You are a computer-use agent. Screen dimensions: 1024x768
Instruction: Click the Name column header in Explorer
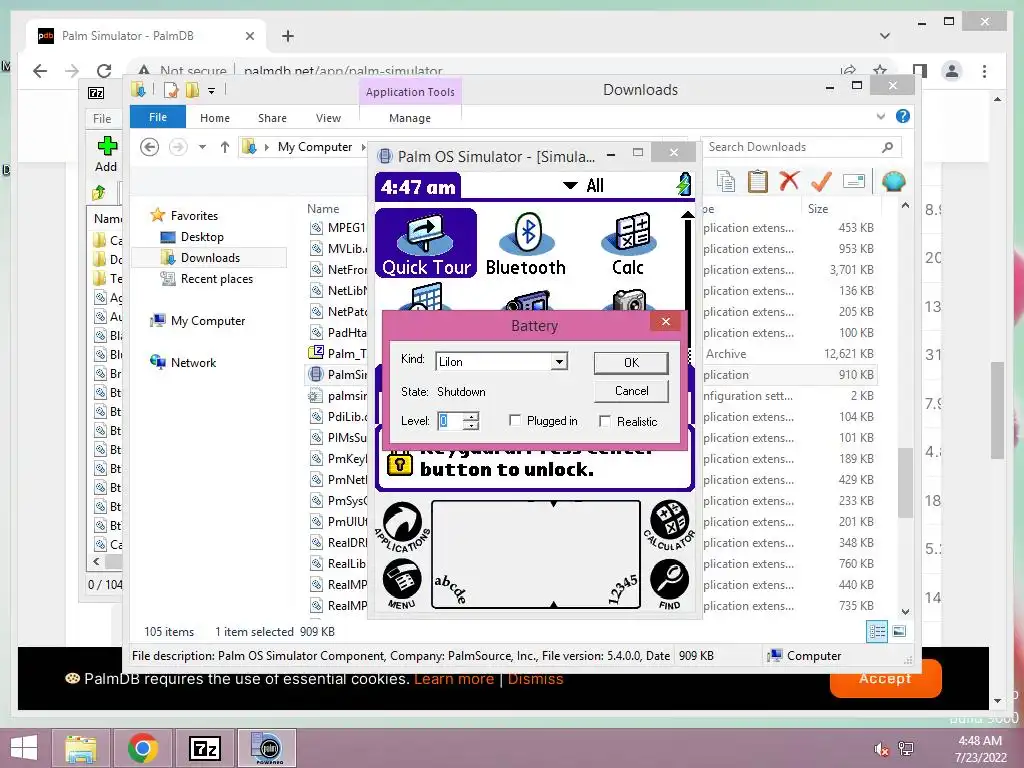pyautogui.click(x=323, y=208)
